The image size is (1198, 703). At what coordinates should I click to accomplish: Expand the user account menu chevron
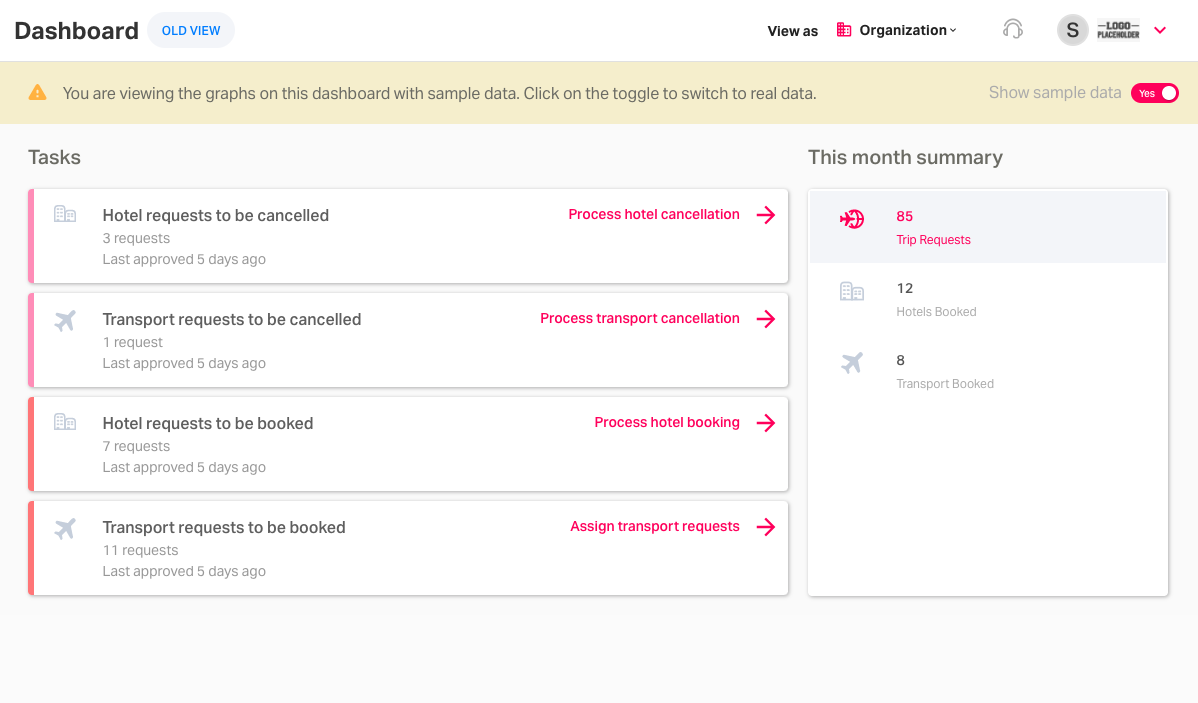click(1160, 30)
